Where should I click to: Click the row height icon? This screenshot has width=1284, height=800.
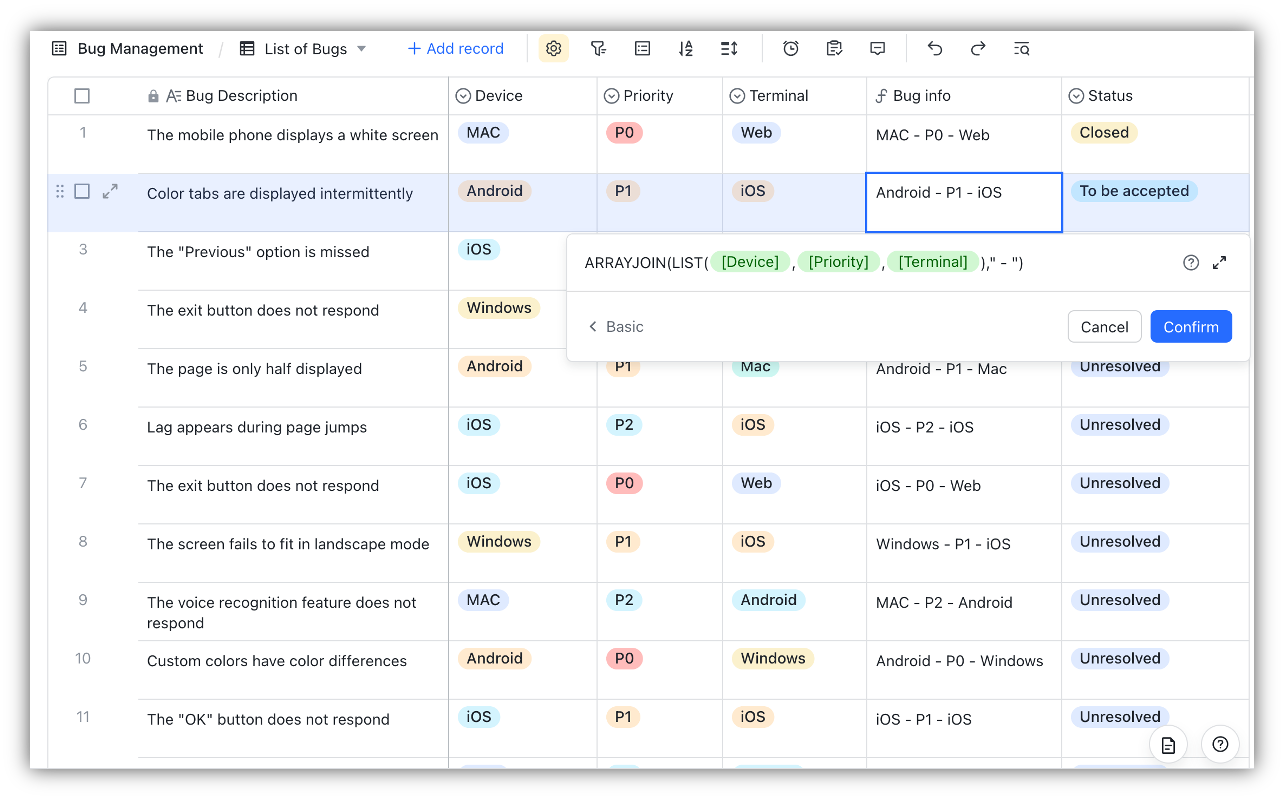coord(729,48)
